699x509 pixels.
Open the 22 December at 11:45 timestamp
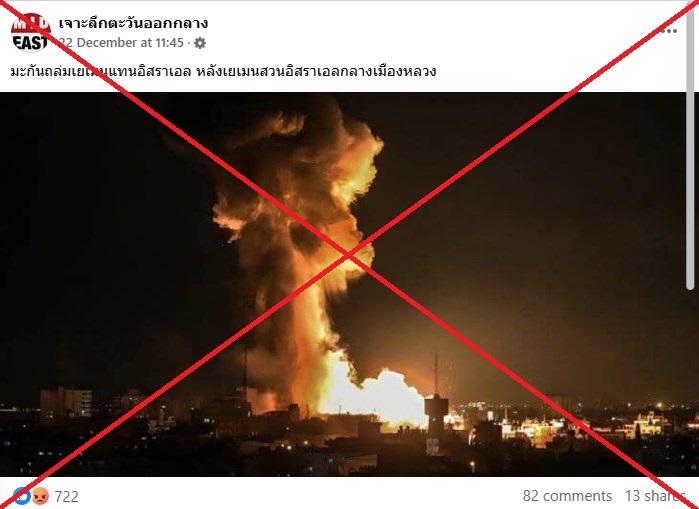pyautogui.click(x=121, y=43)
